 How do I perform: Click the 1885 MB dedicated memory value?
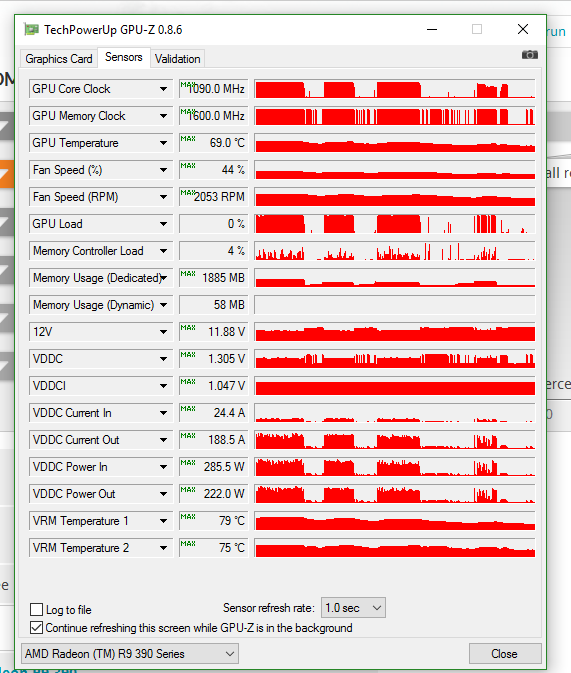[x=213, y=278]
